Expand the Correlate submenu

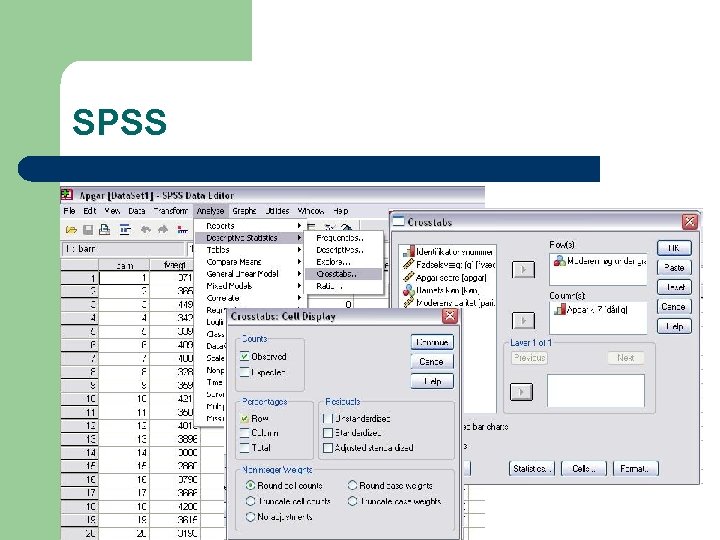pos(249,298)
